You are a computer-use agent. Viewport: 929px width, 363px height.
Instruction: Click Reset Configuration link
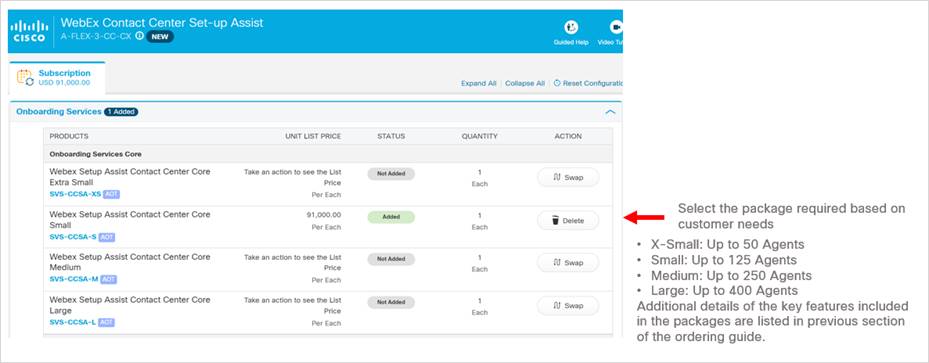tap(588, 83)
